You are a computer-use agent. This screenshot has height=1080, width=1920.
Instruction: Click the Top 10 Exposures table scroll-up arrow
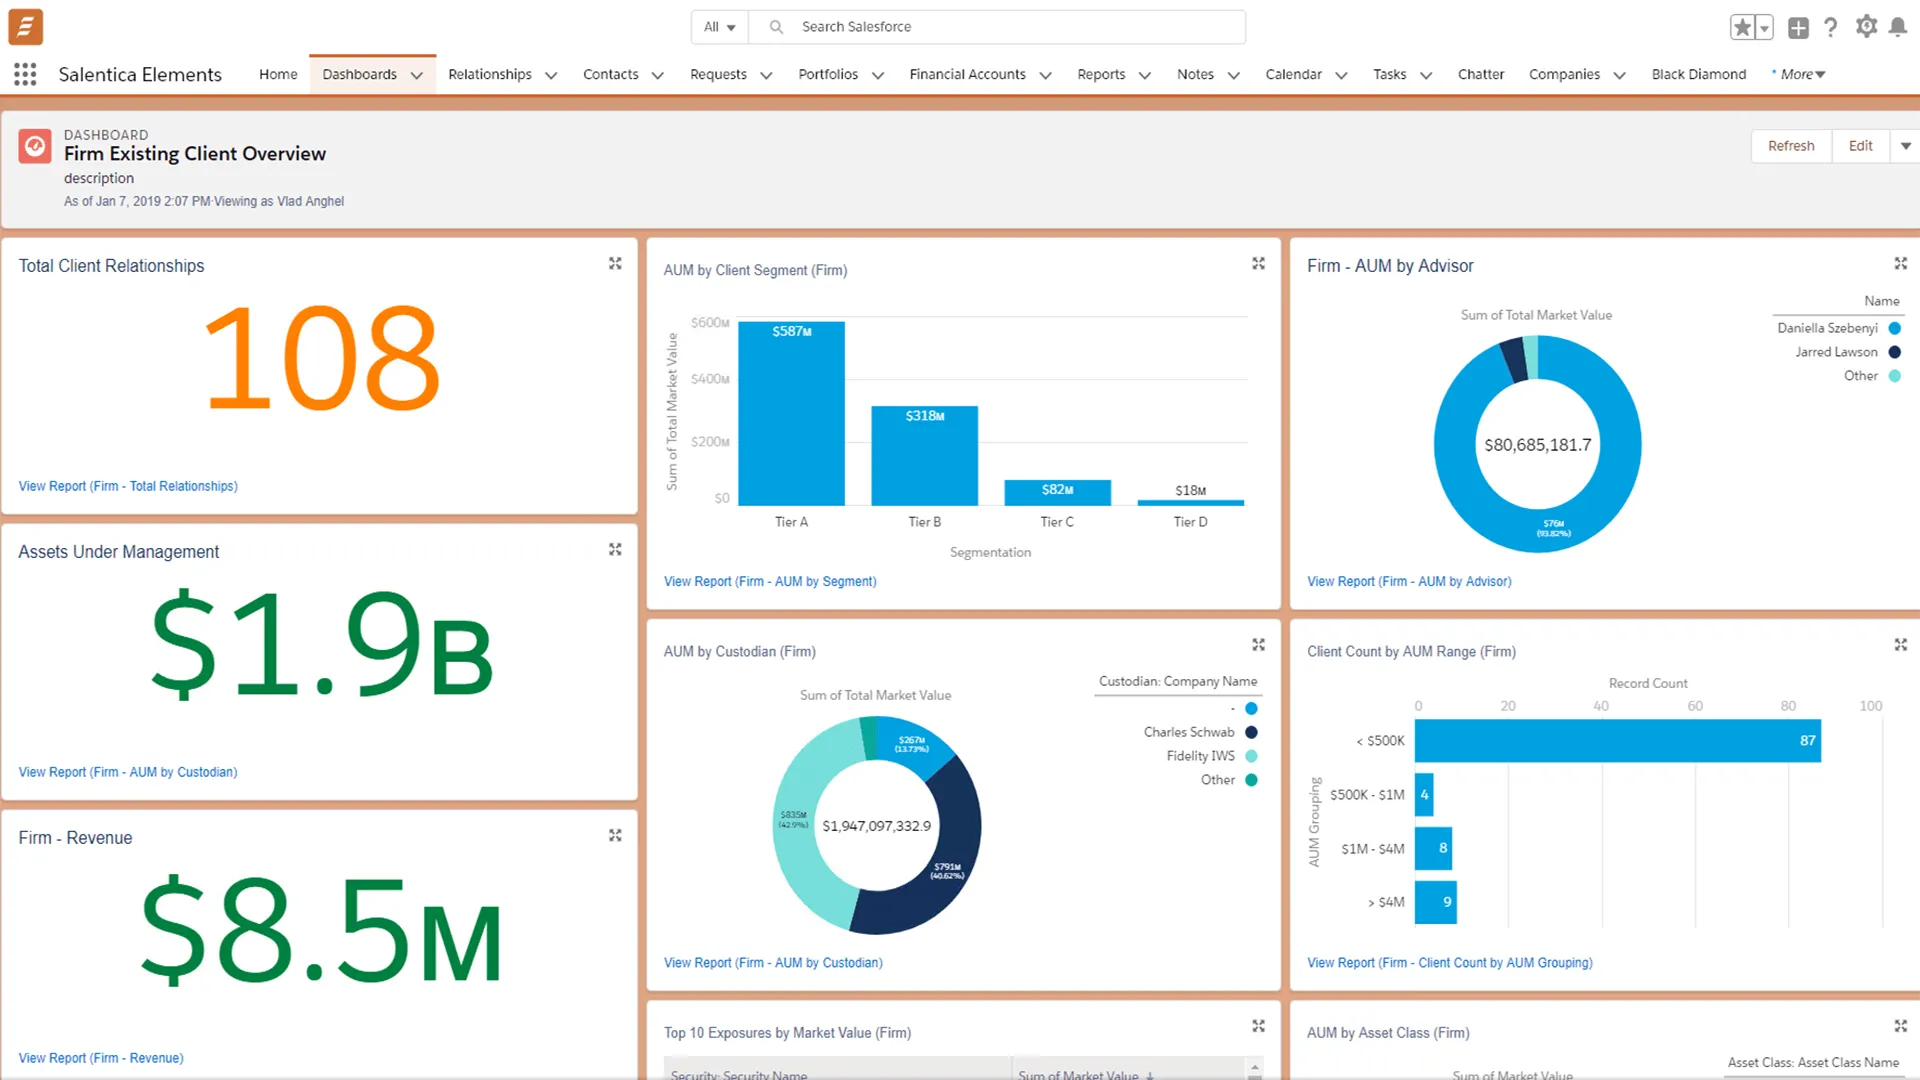(1254, 1069)
